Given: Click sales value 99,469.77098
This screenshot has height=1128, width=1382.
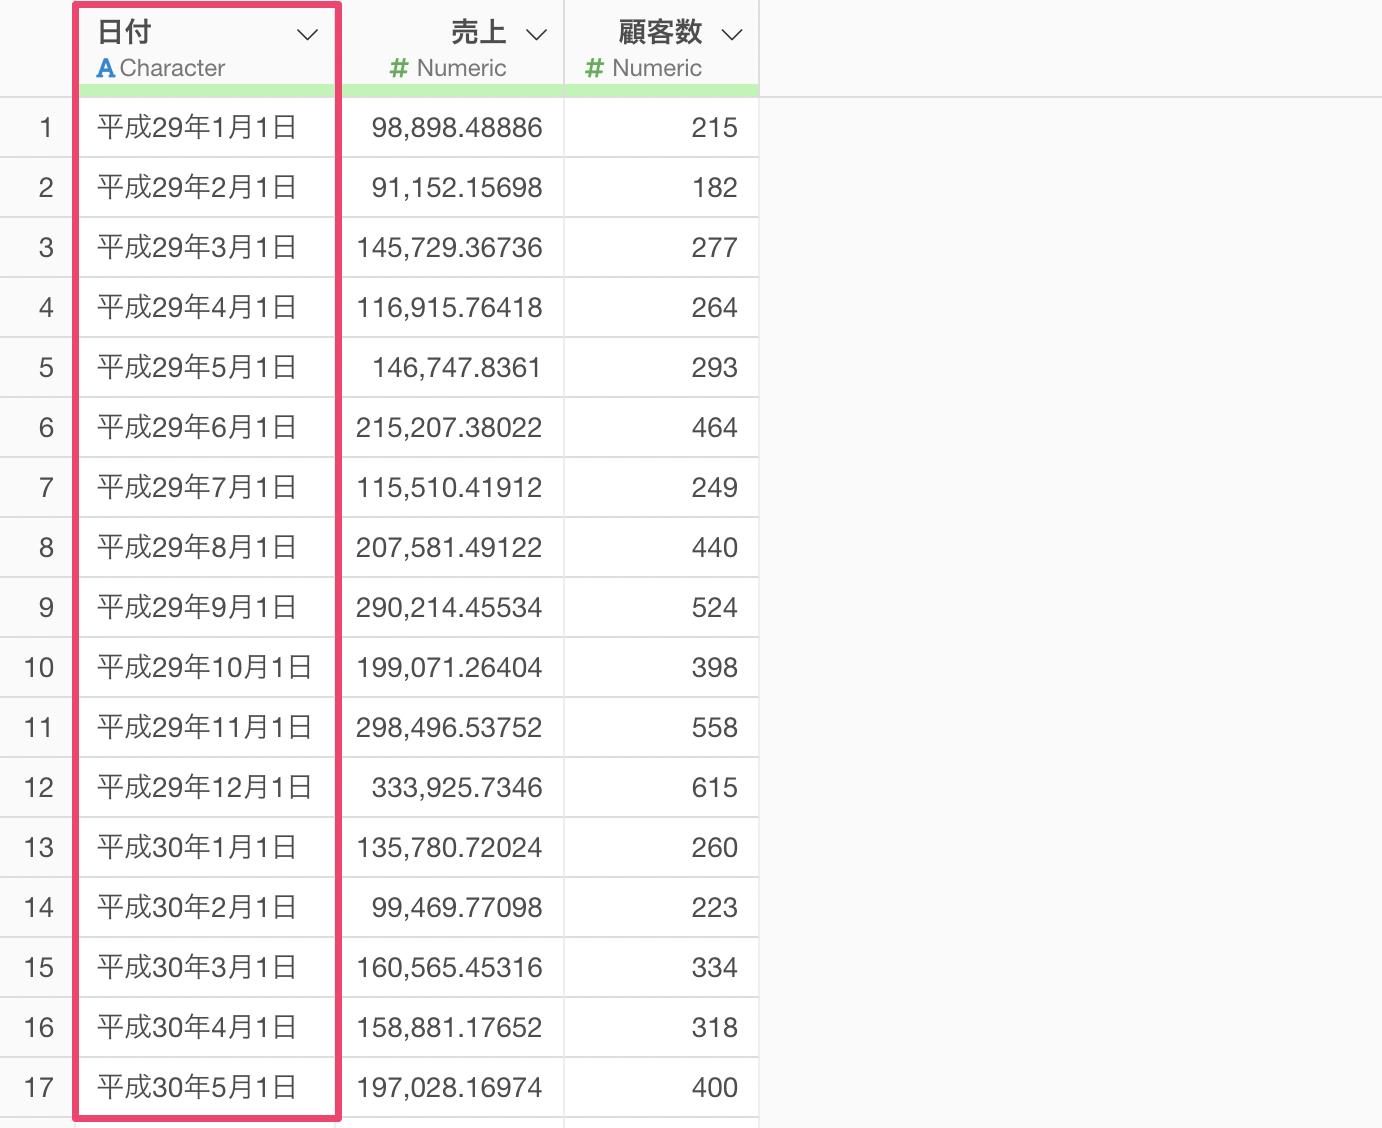Looking at the screenshot, I should click(x=457, y=908).
